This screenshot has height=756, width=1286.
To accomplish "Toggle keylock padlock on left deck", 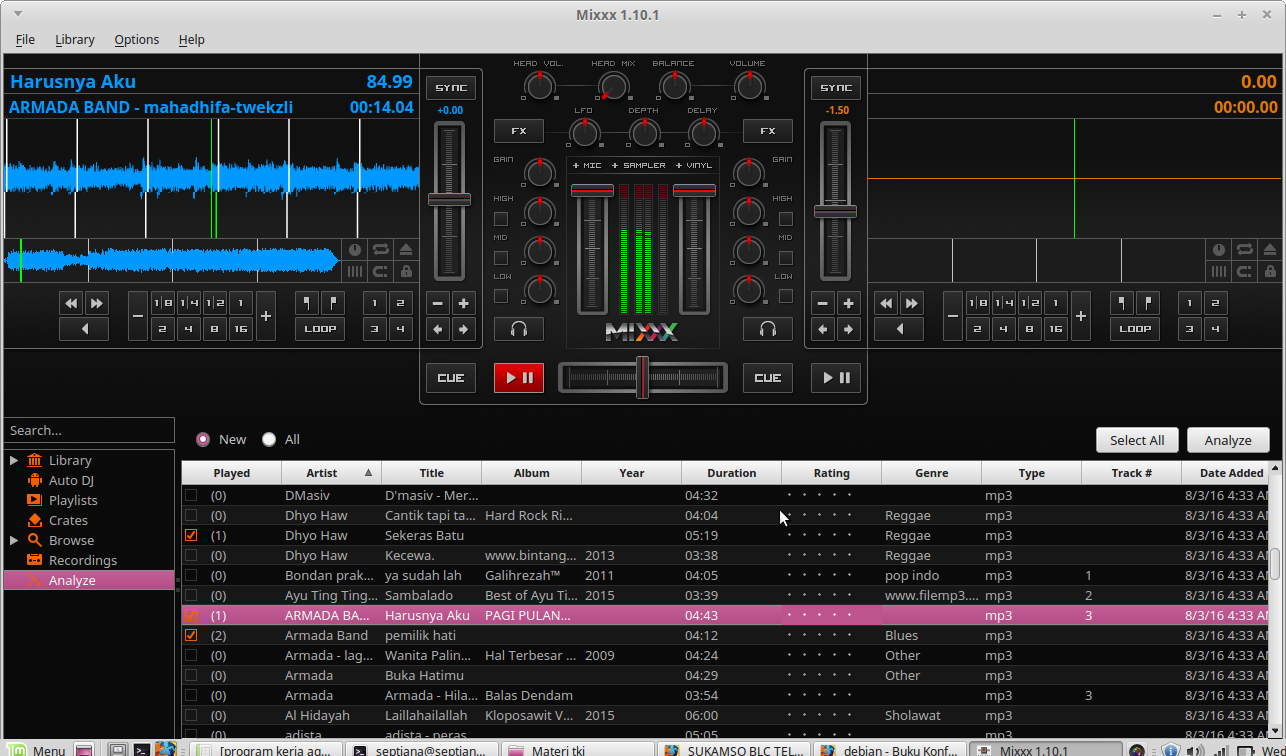I will tap(405, 271).
